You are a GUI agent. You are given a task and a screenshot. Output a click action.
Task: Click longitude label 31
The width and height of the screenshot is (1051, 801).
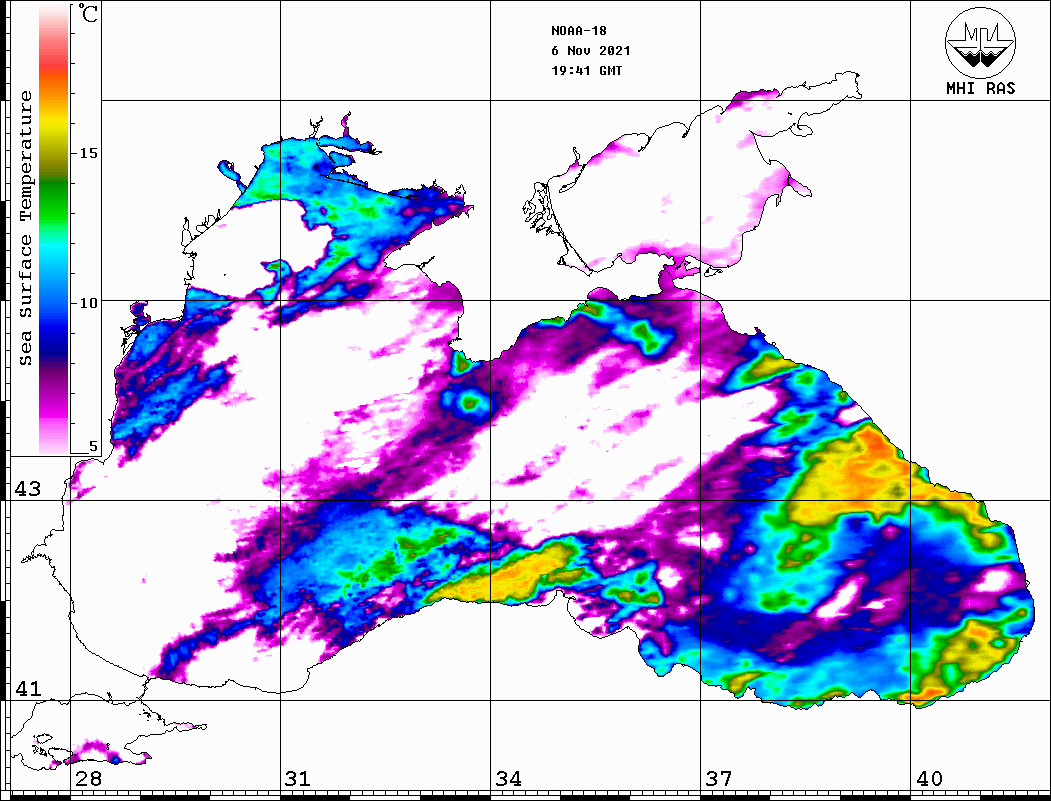coord(298,778)
